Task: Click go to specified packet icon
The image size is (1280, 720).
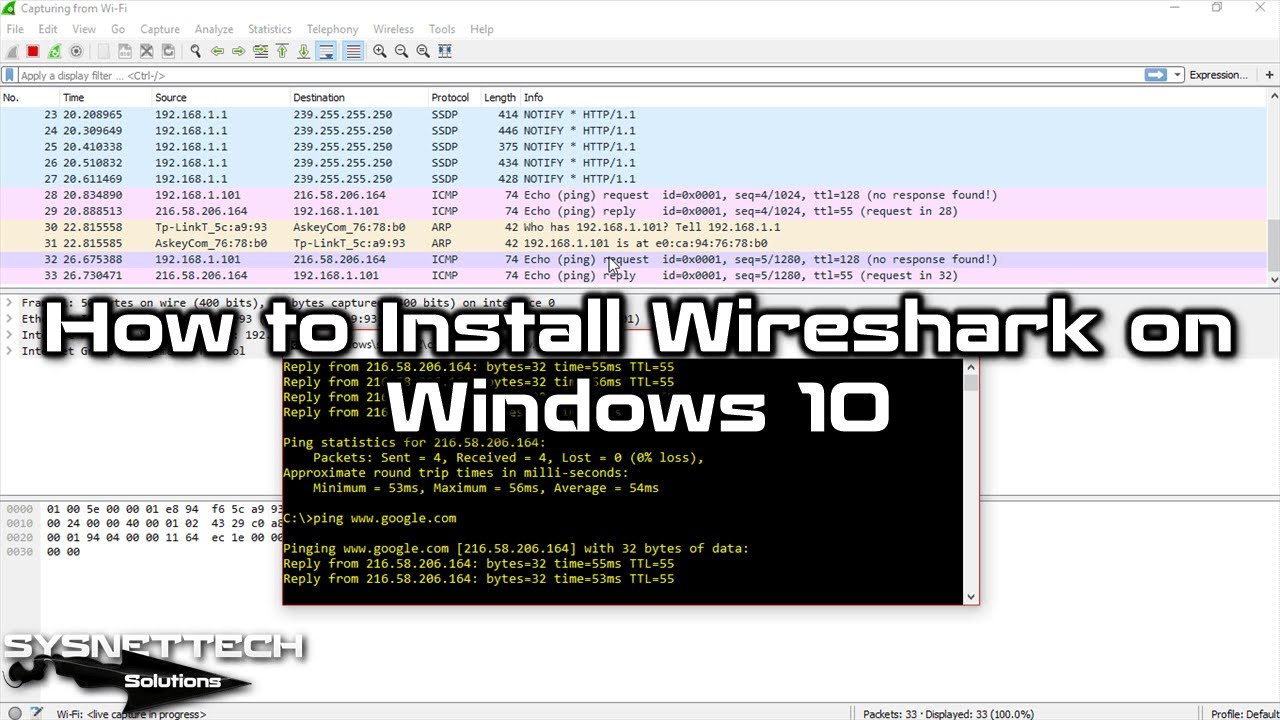Action: point(261,51)
